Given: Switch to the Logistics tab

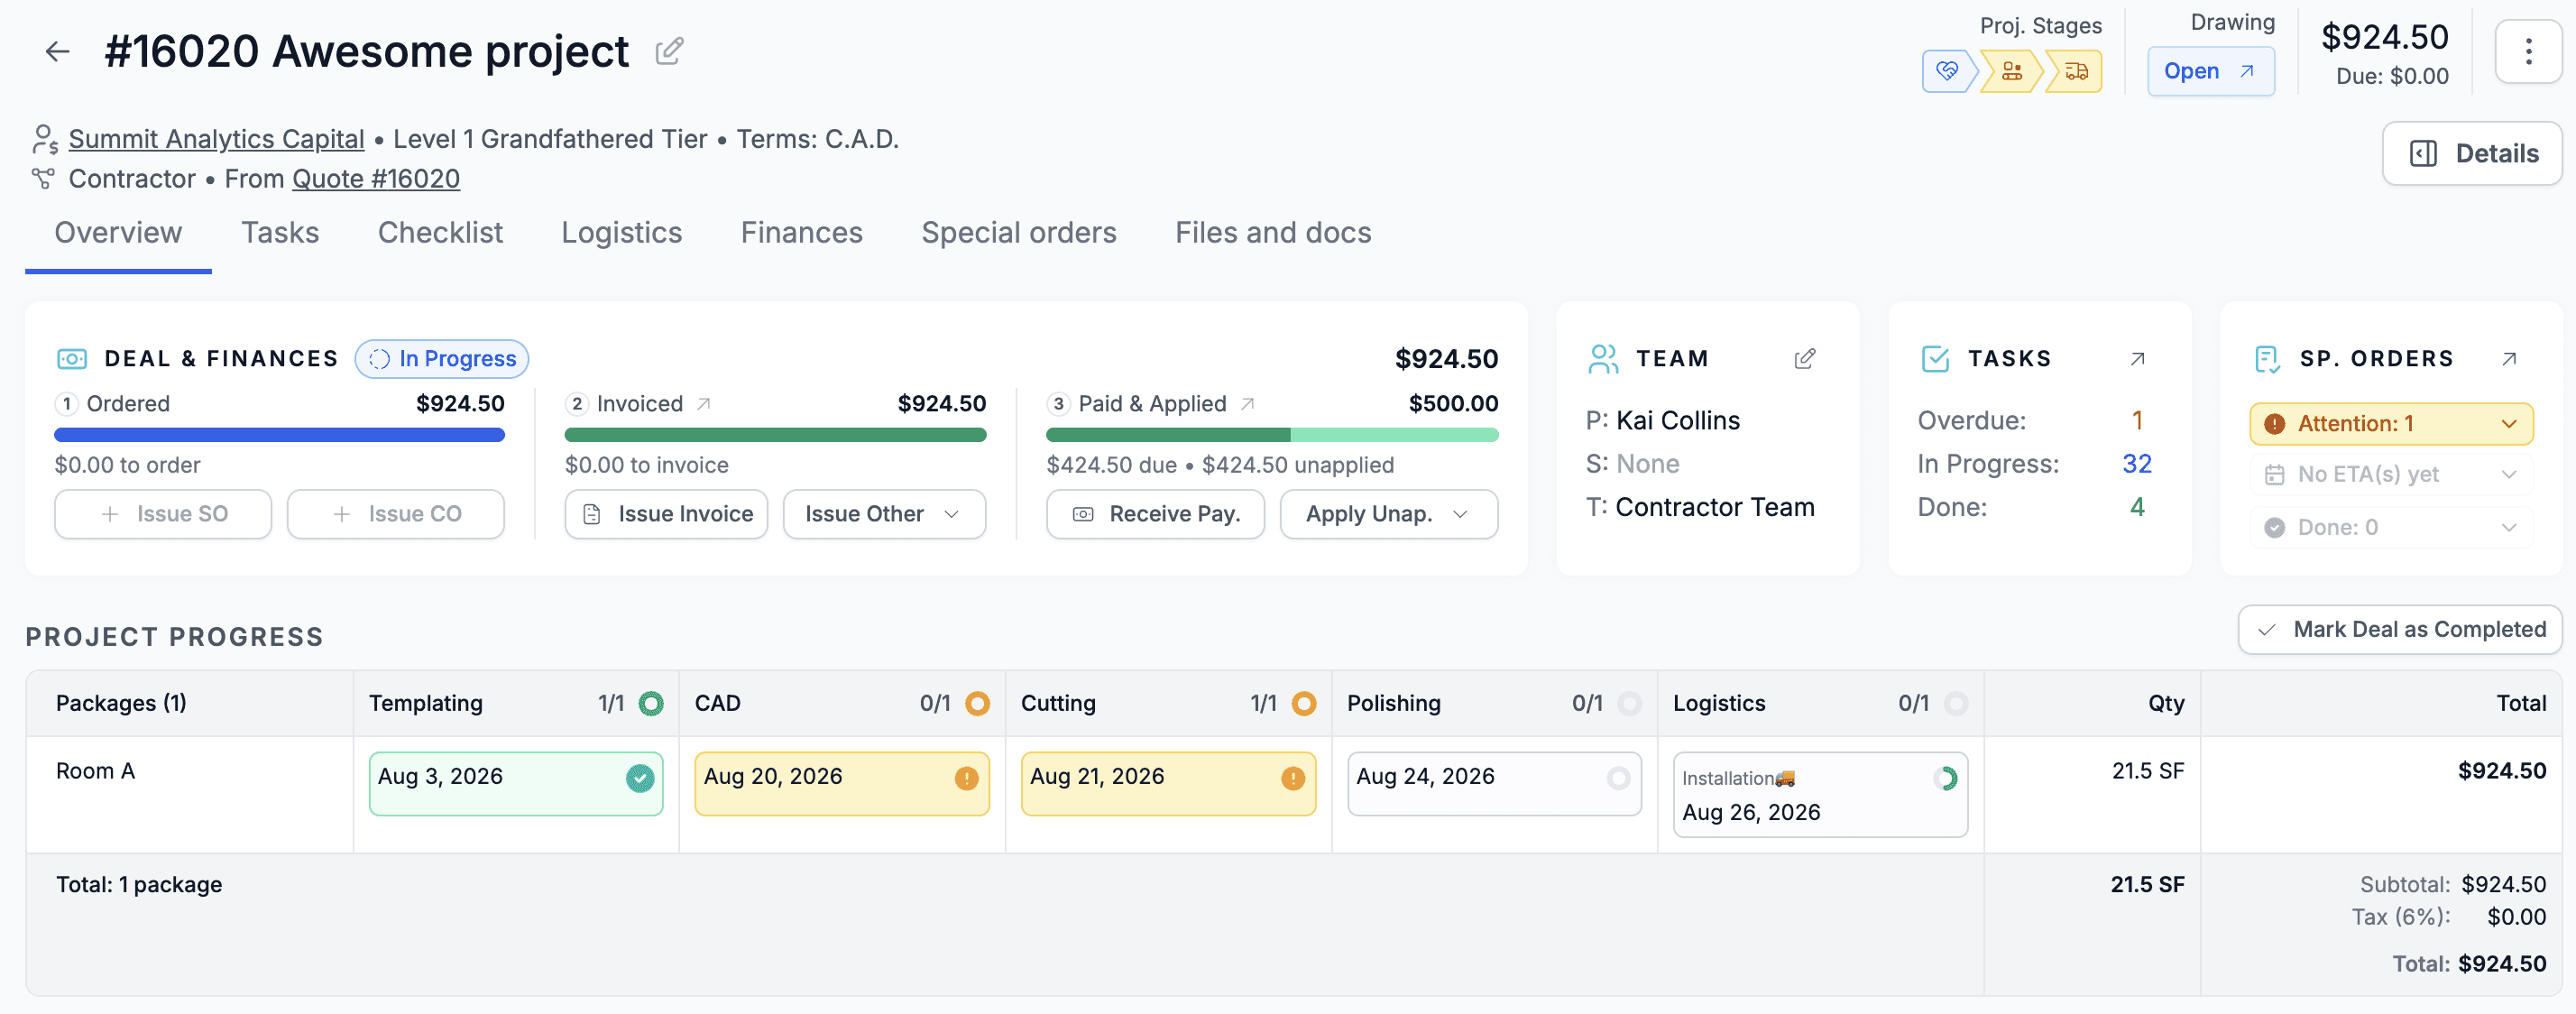Looking at the screenshot, I should 621,233.
